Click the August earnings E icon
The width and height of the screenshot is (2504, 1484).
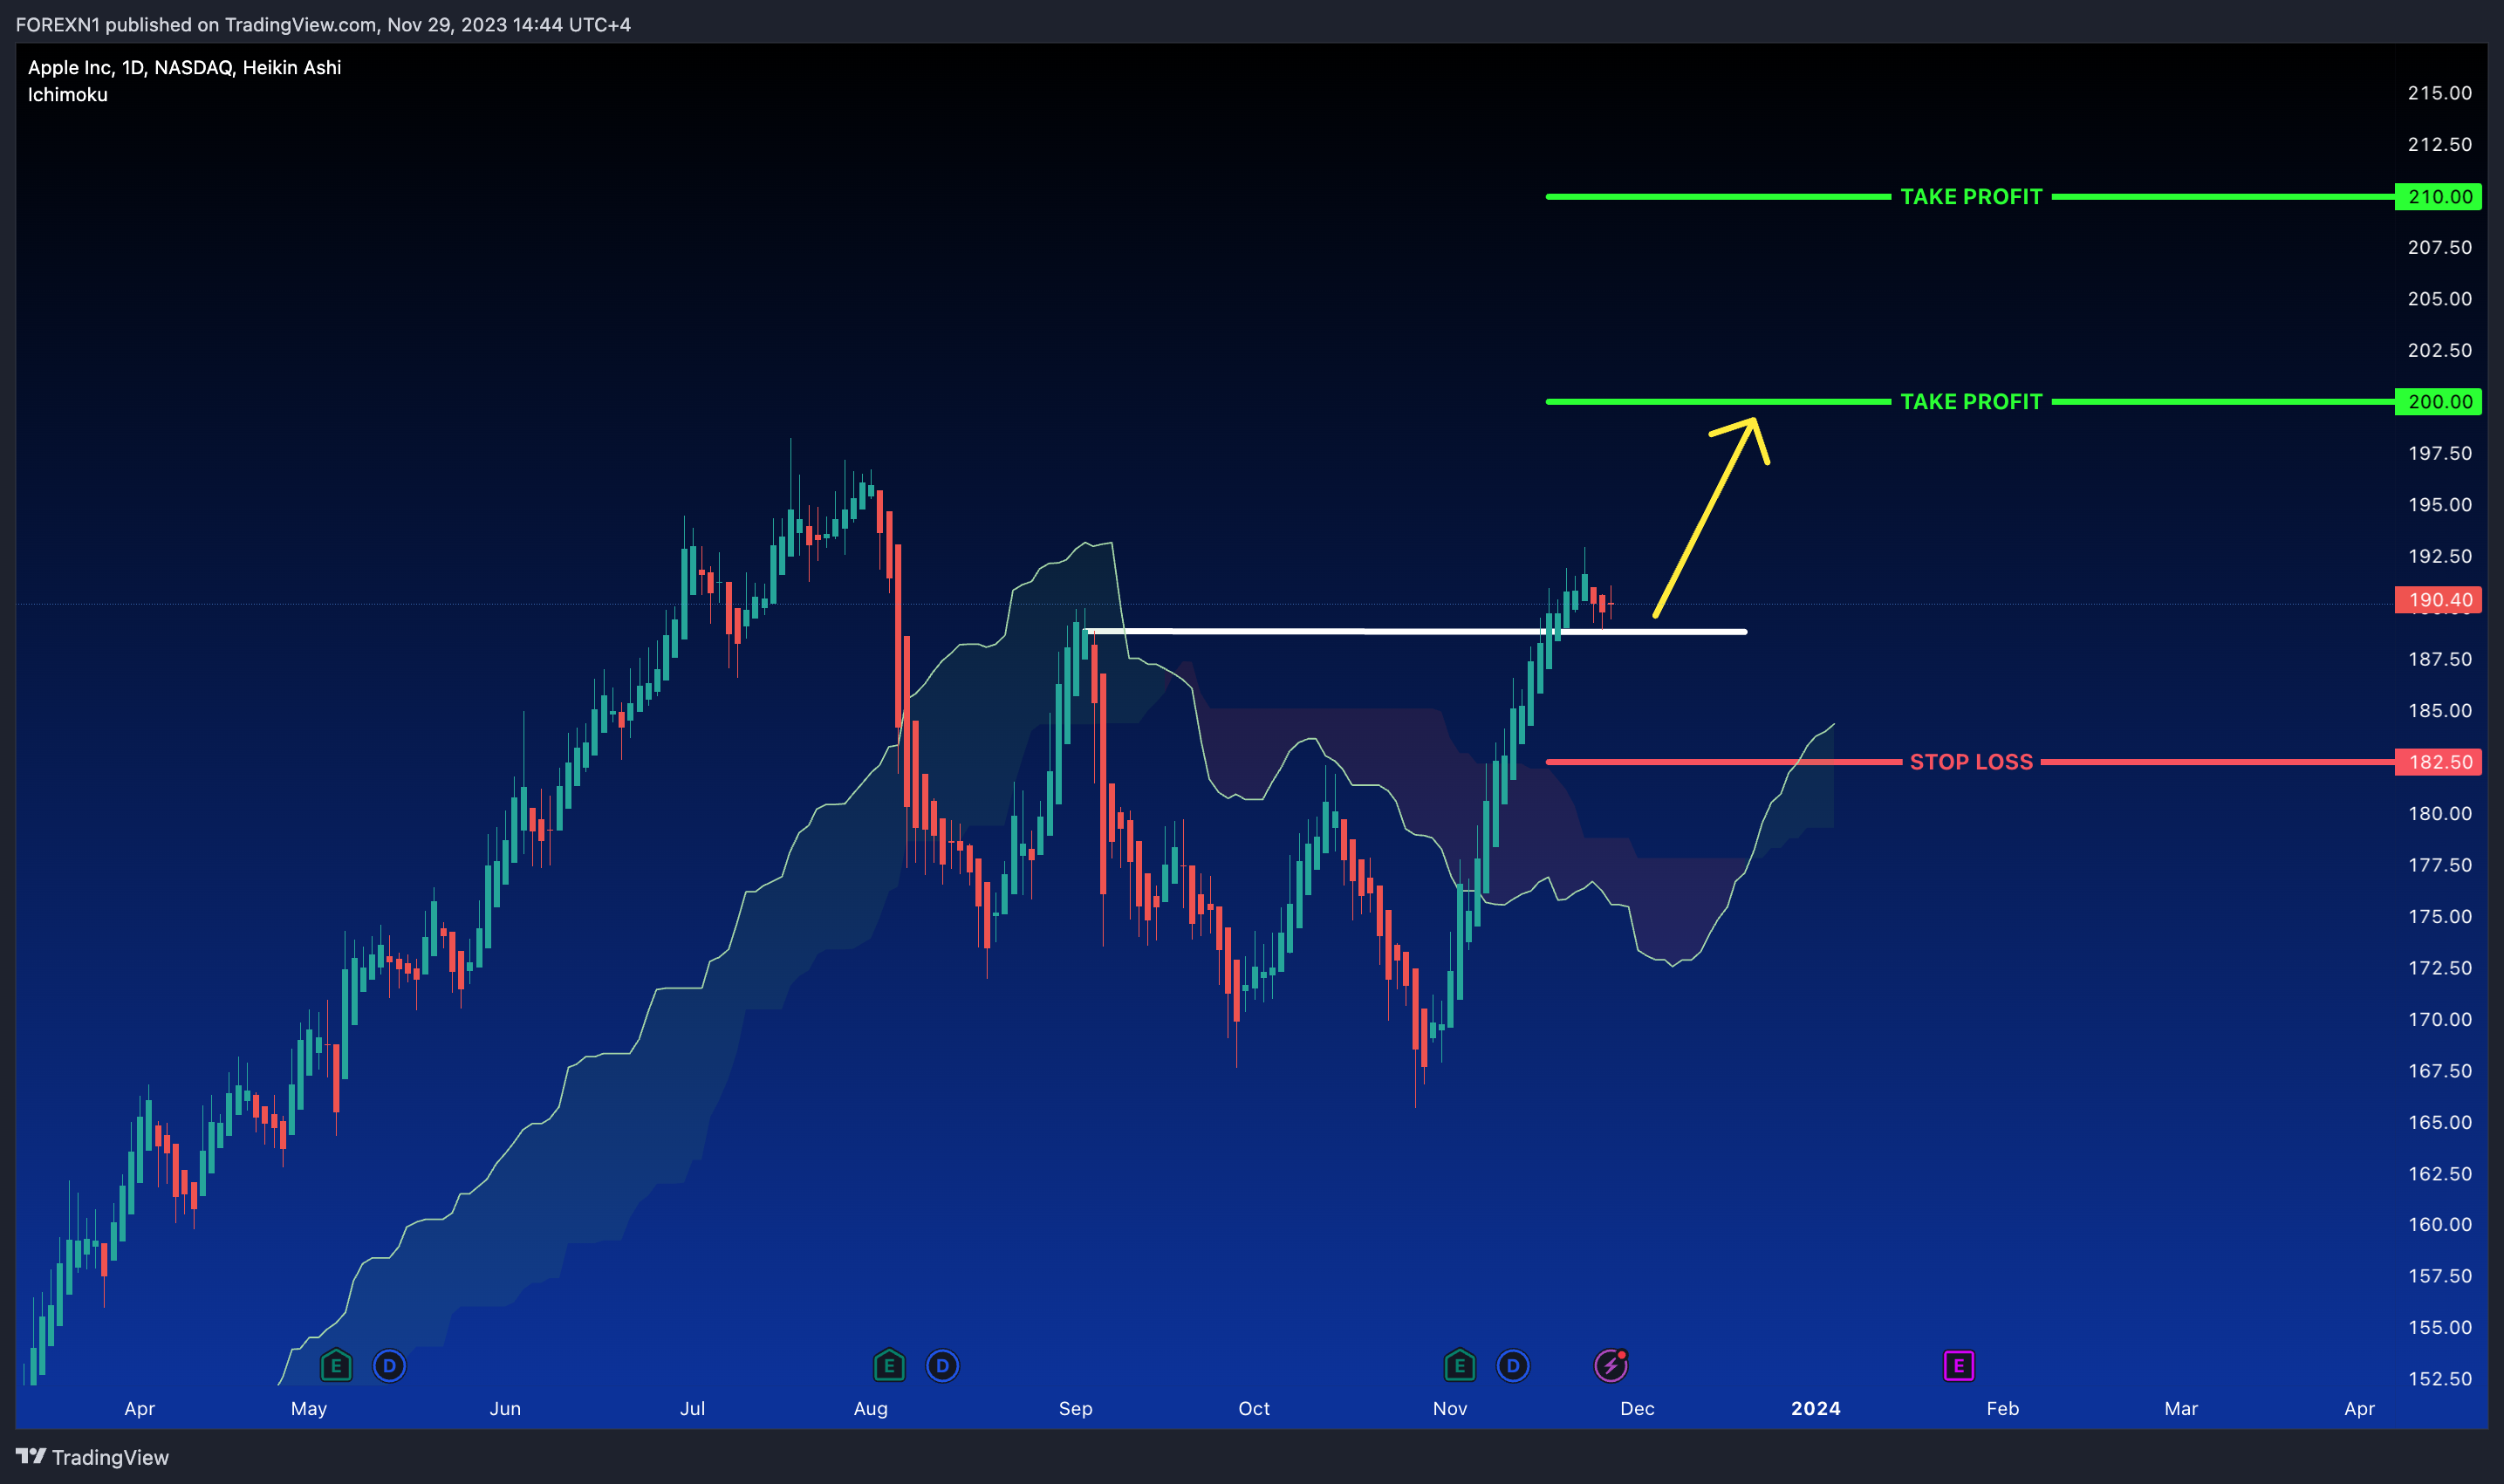(889, 1365)
